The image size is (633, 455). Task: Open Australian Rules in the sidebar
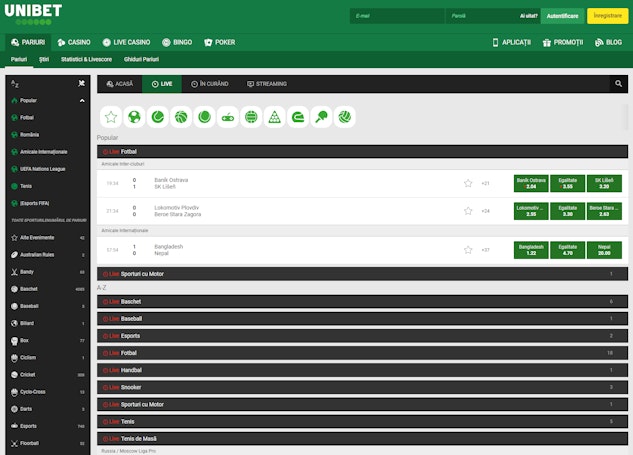click(48, 255)
